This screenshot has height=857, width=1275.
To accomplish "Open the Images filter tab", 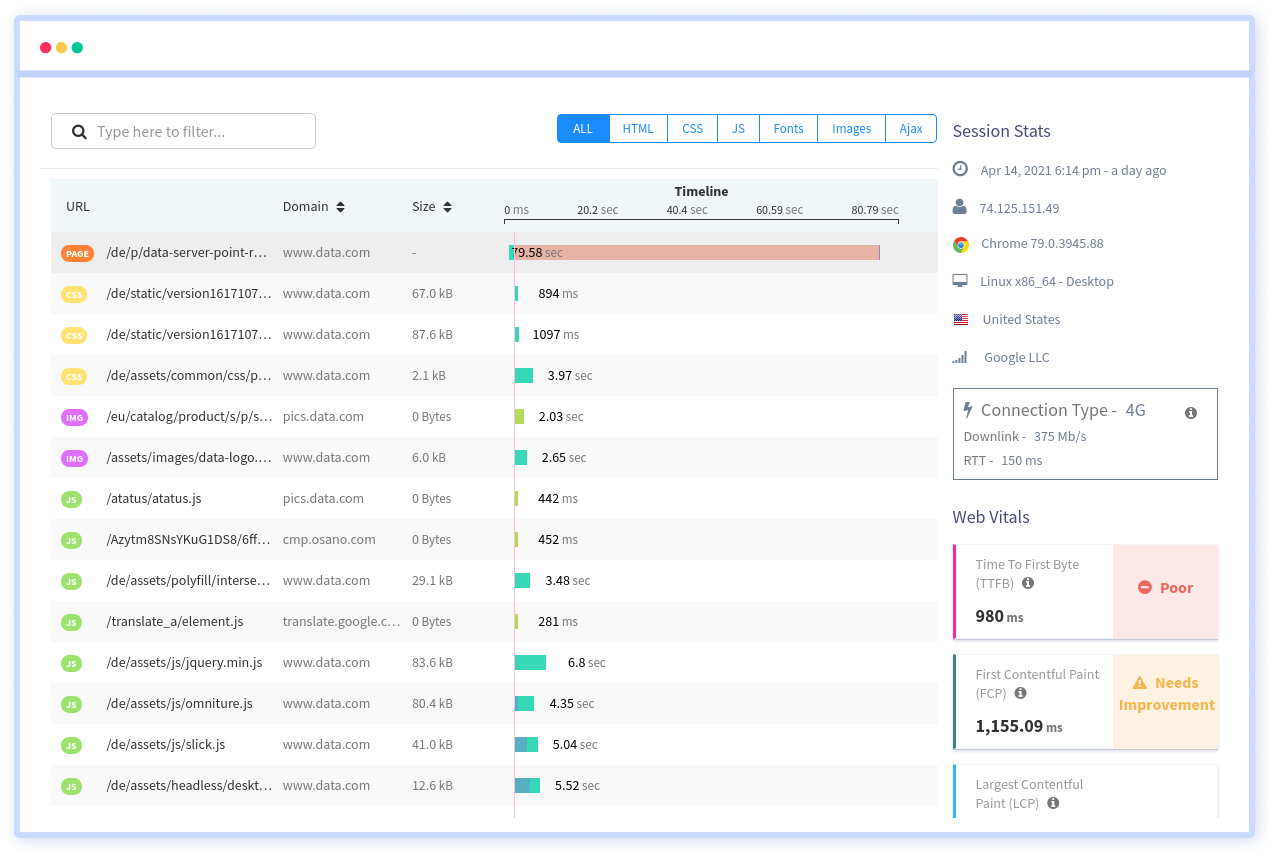I will [x=851, y=129].
